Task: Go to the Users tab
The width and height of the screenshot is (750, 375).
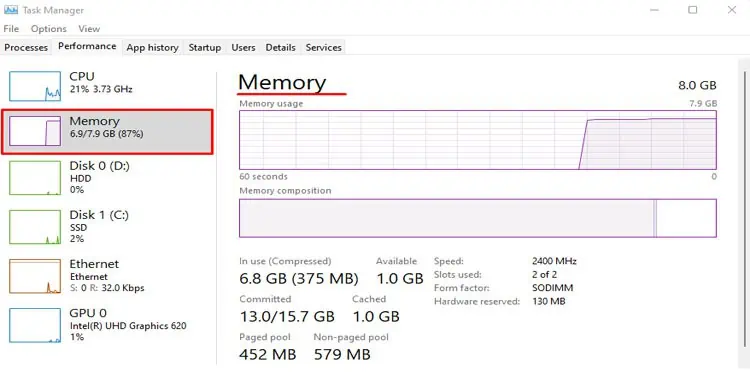Action: pyautogui.click(x=243, y=48)
